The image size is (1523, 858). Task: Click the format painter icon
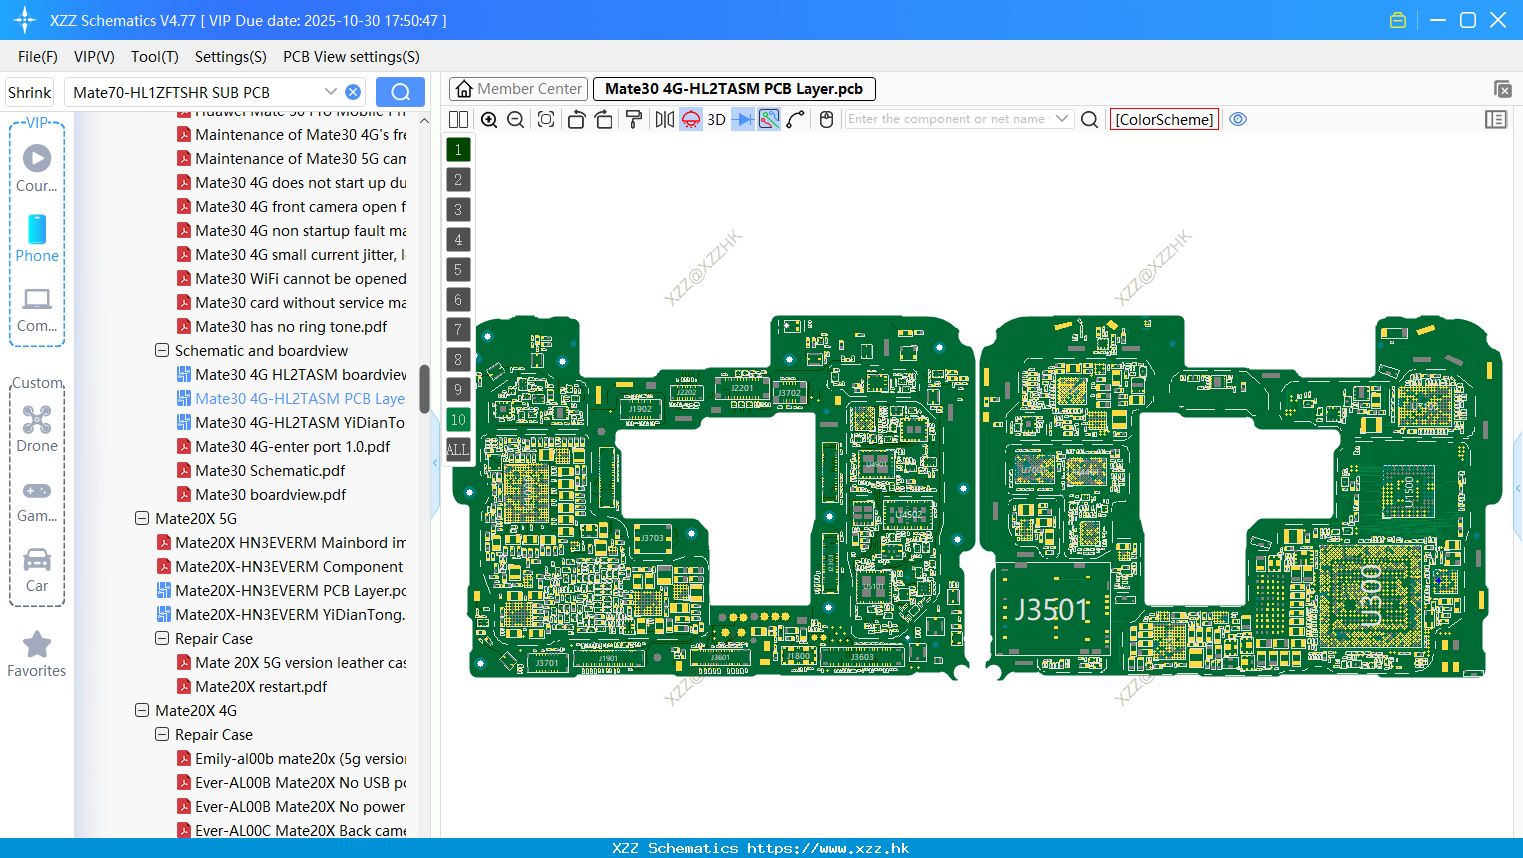[x=634, y=120]
